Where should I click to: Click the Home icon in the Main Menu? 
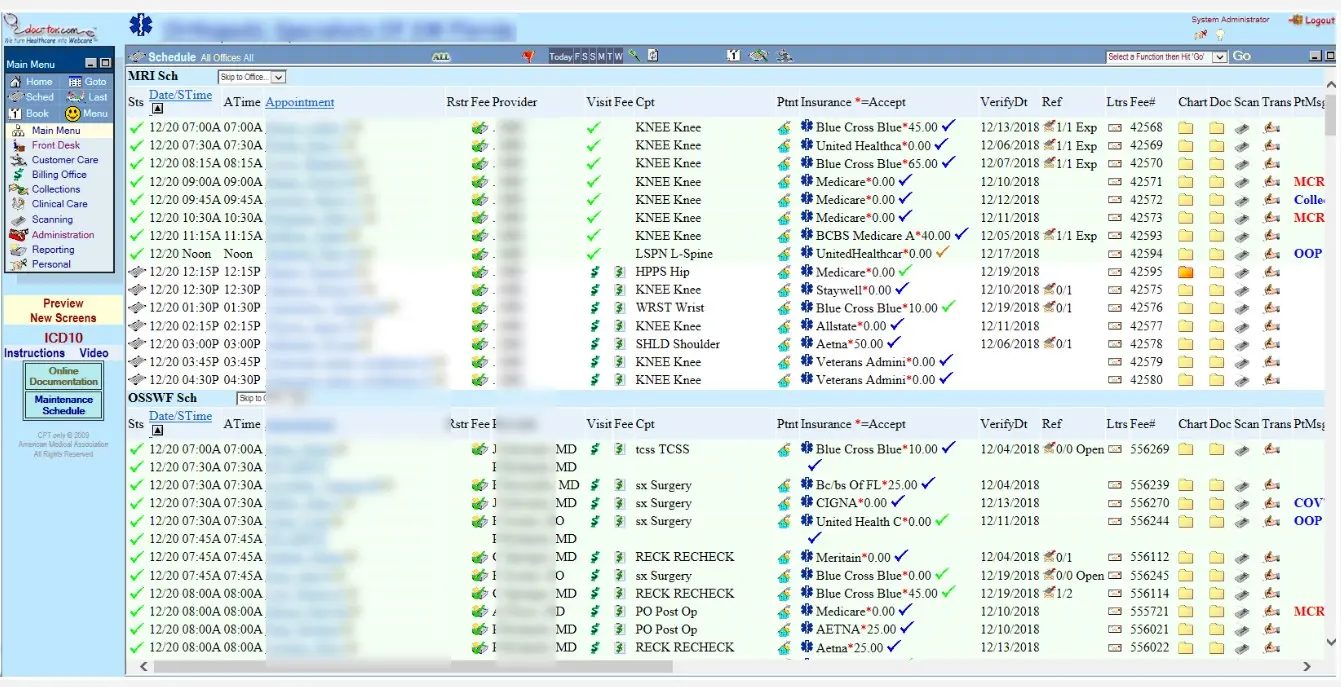(x=15, y=81)
